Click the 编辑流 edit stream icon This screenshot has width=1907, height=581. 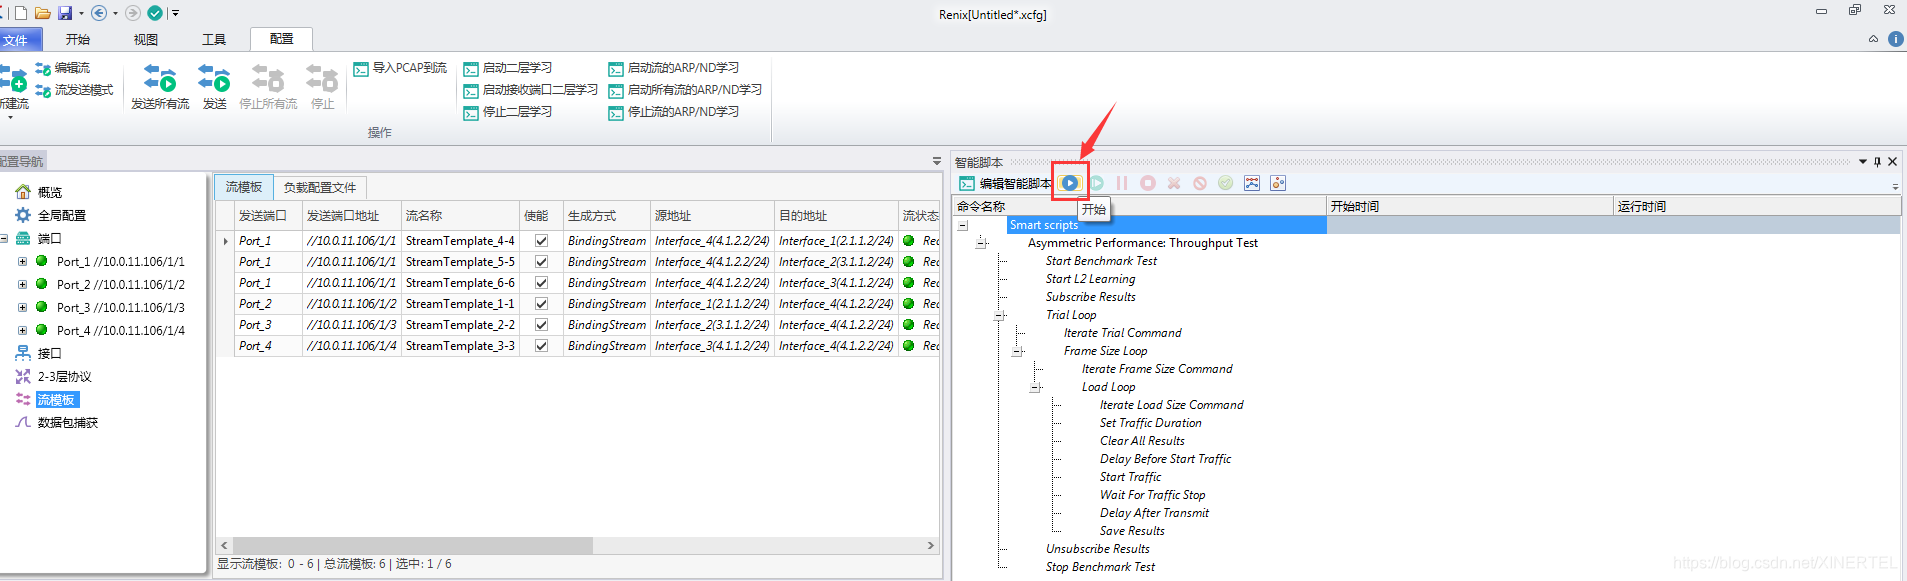[x=43, y=68]
